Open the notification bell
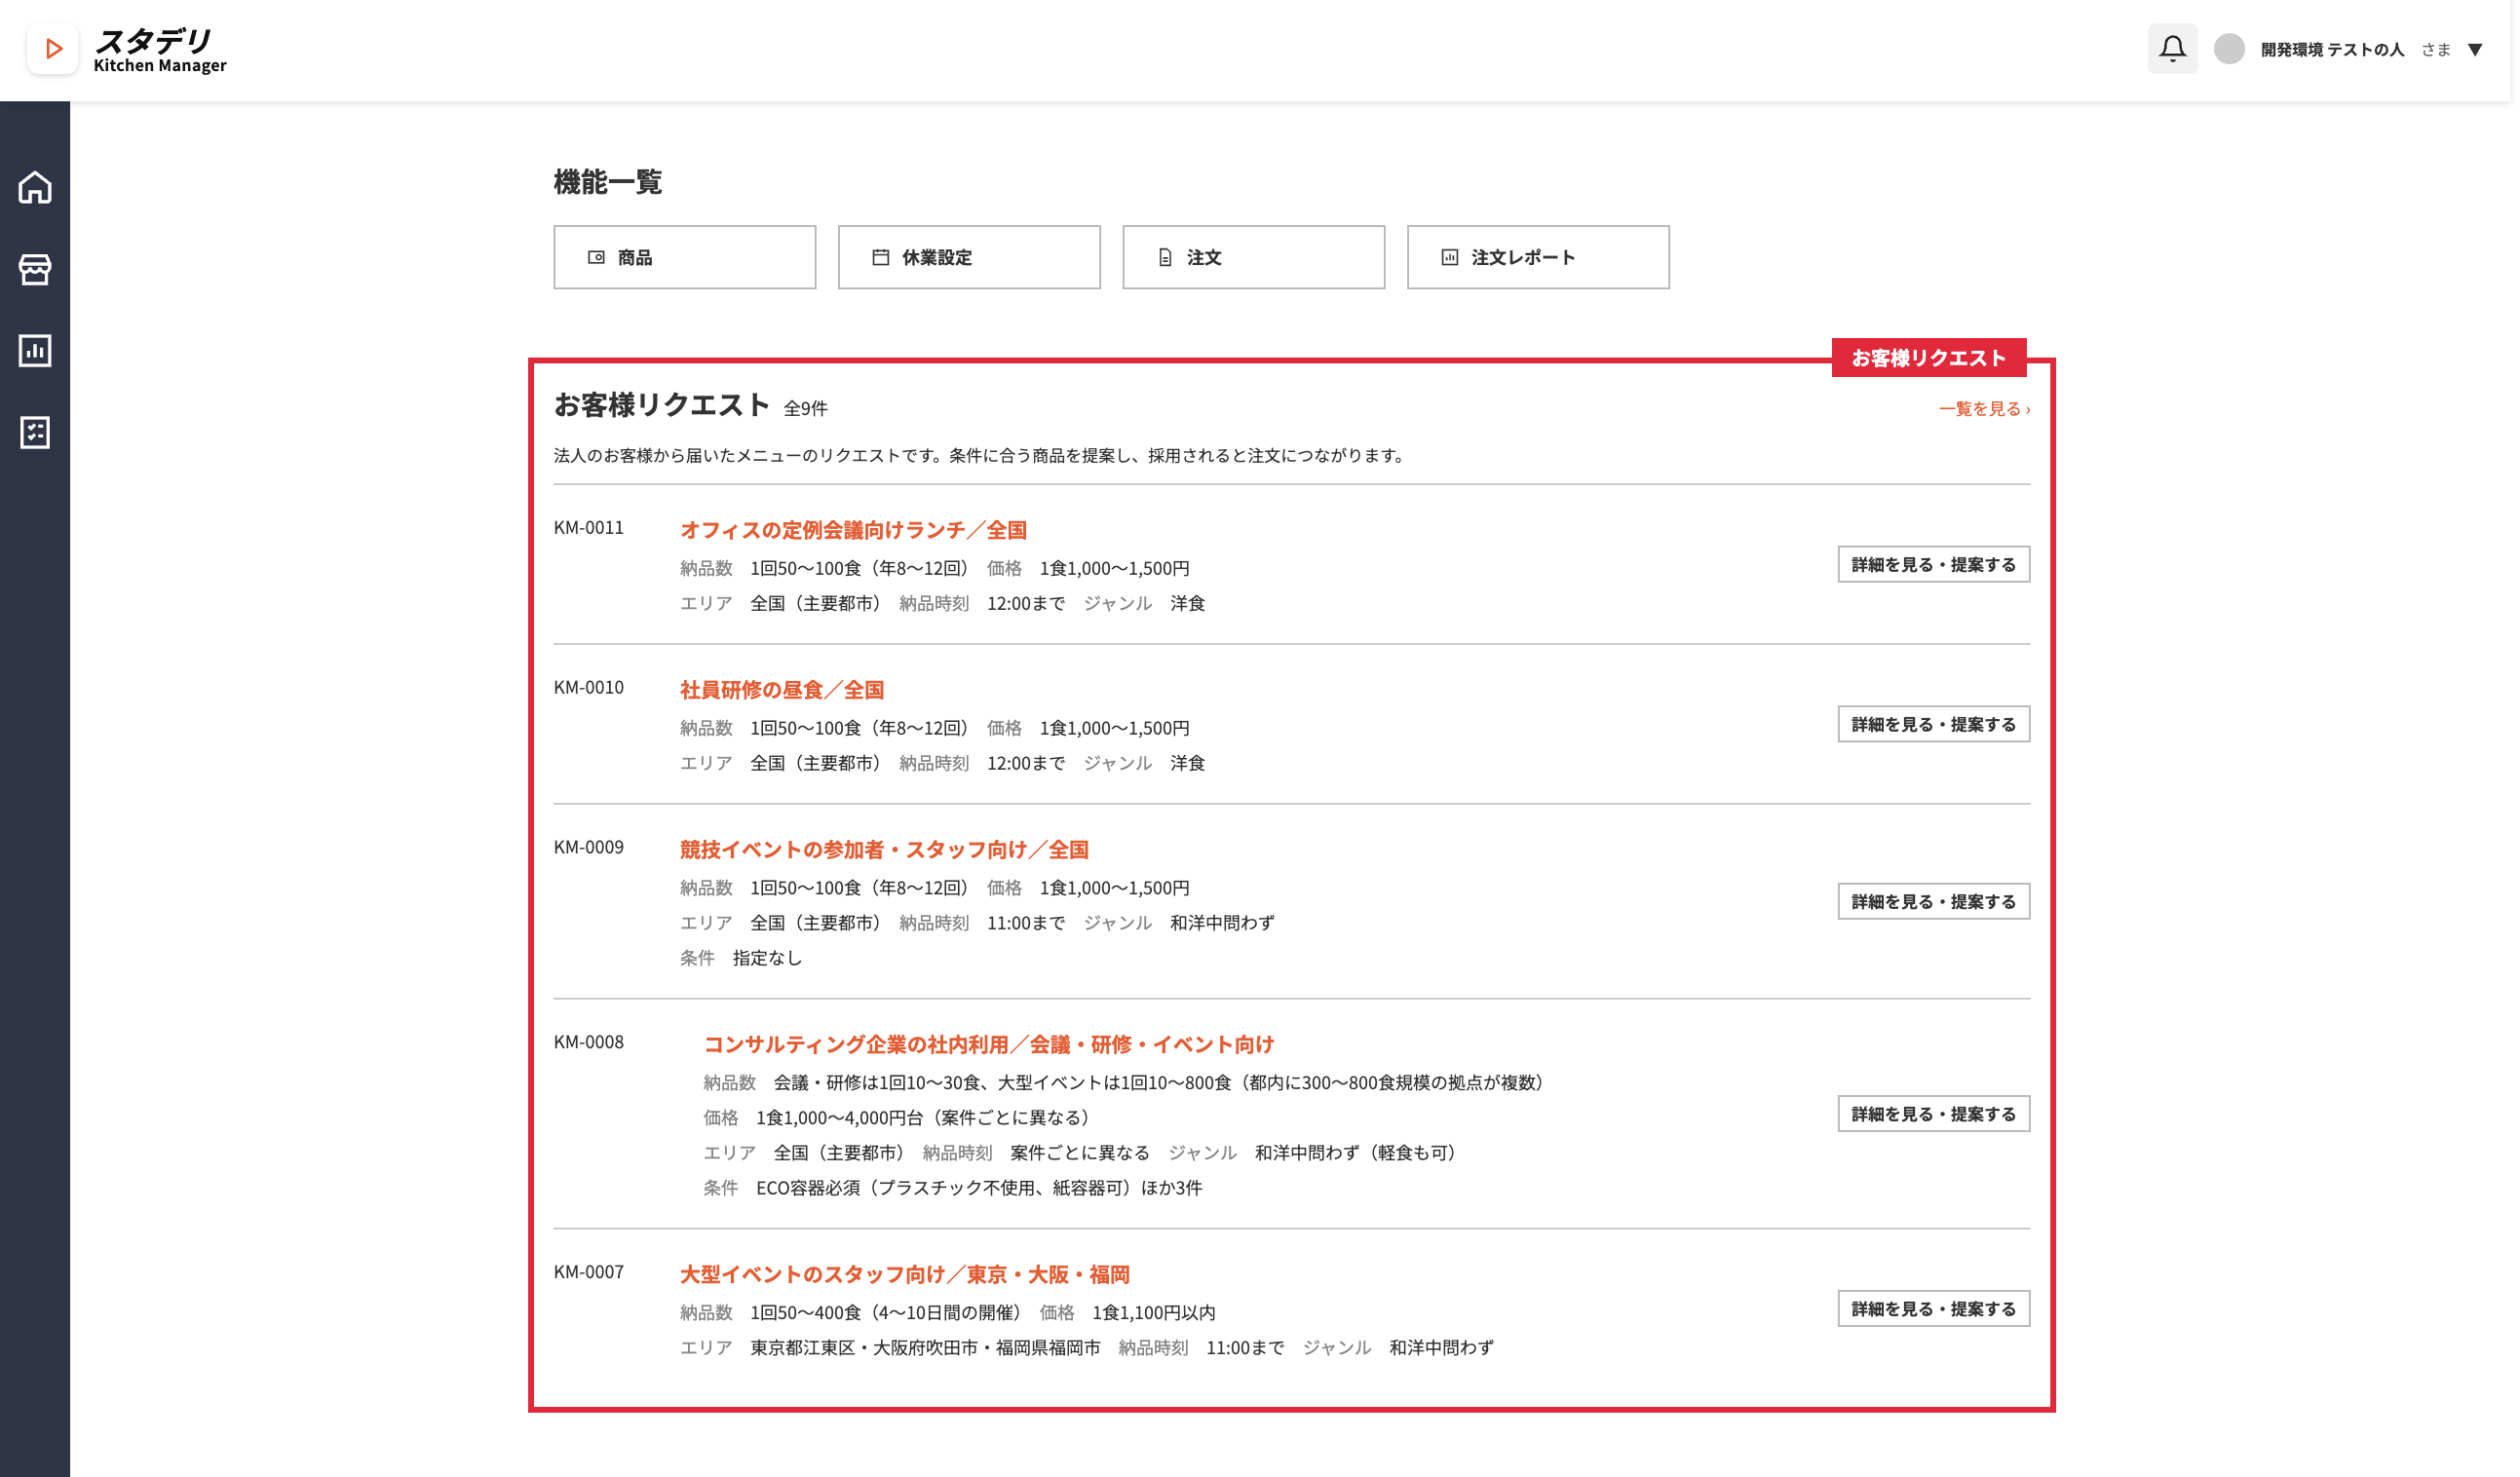Viewport: 2520px width, 1477px height. pyautogui.click(x=2172, y=49)
